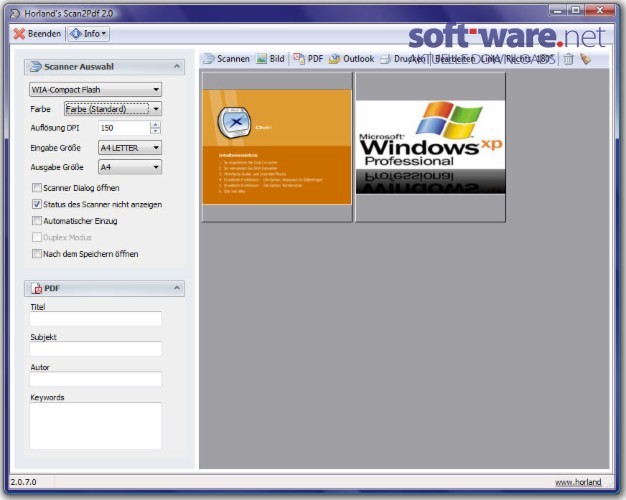
Task: Enable Nach dem Speichern öffnen checkbox
Action: click(x=37, y=254)
